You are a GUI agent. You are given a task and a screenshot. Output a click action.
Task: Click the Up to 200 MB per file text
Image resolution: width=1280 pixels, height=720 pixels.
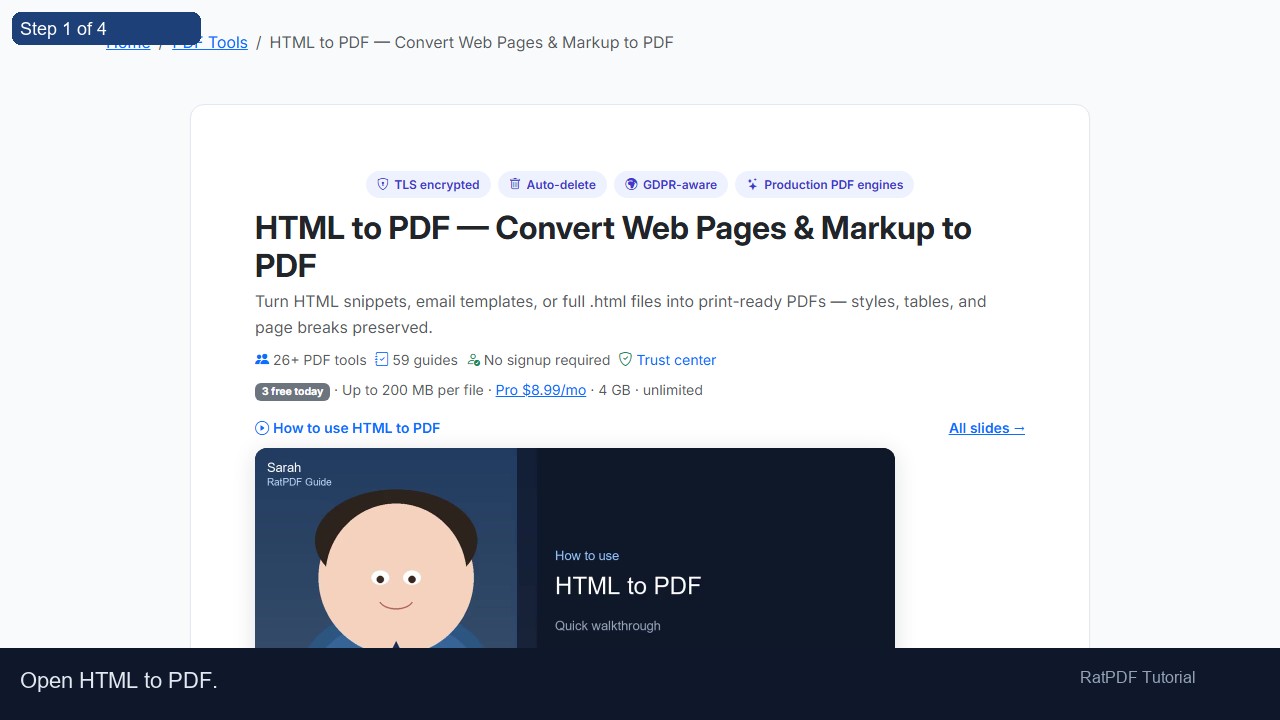point(413,390)
